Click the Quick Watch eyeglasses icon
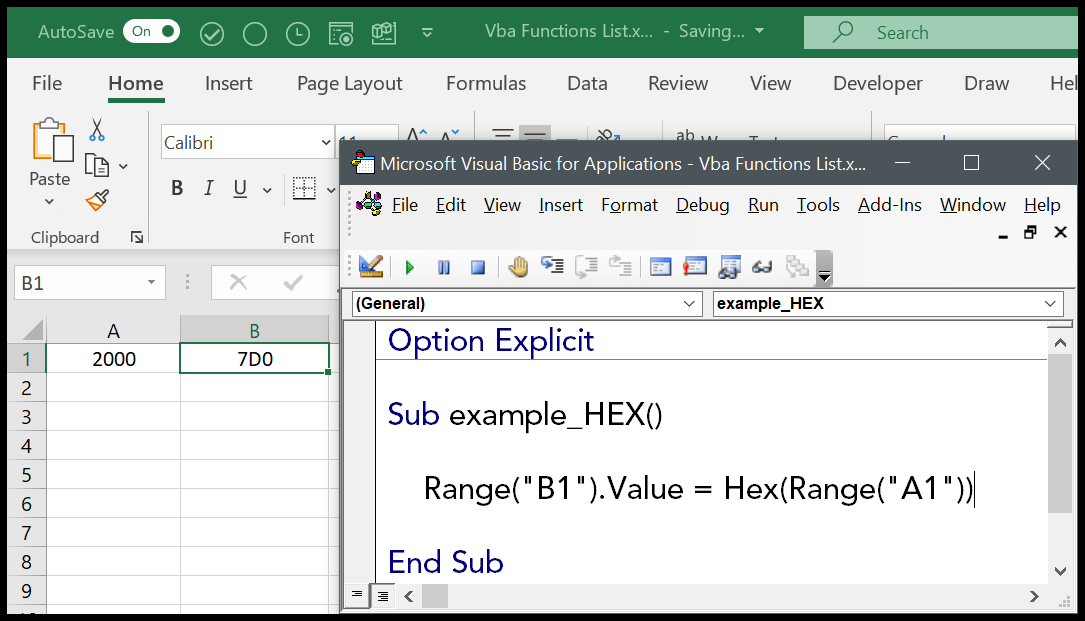The height and width of the screenshot is (621, 1085). click(x=762, y=267)
